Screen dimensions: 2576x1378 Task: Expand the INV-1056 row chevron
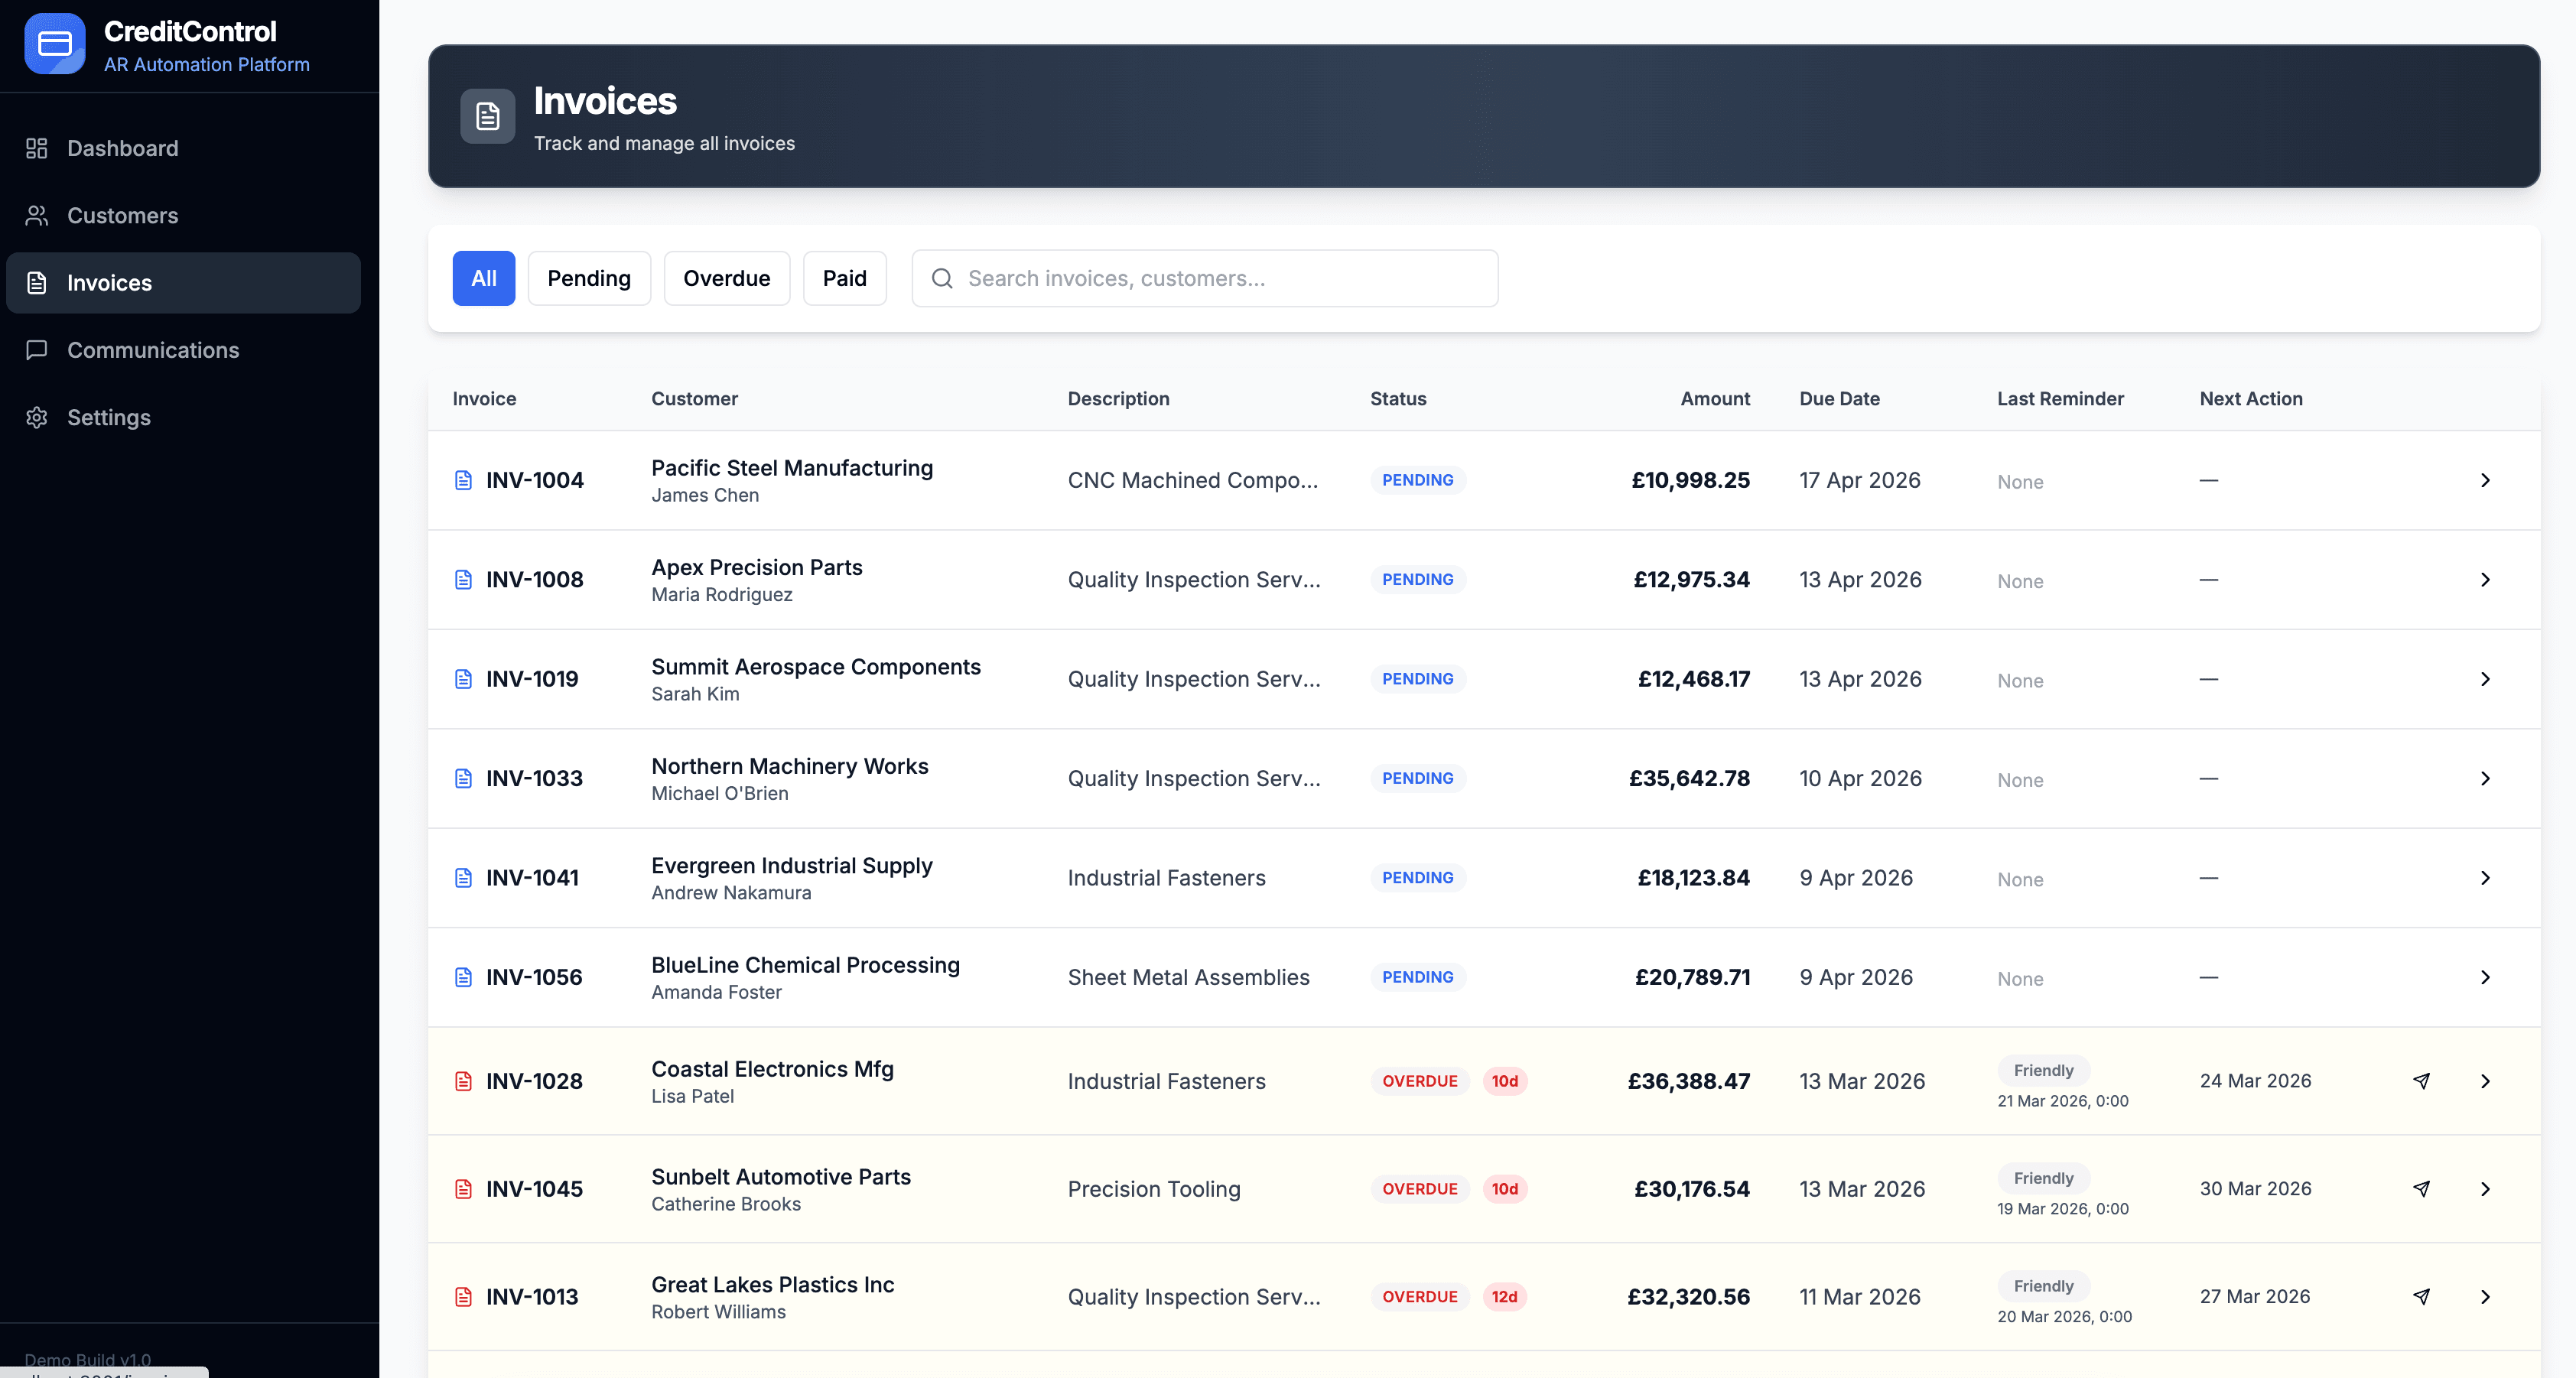point(2486,977)
